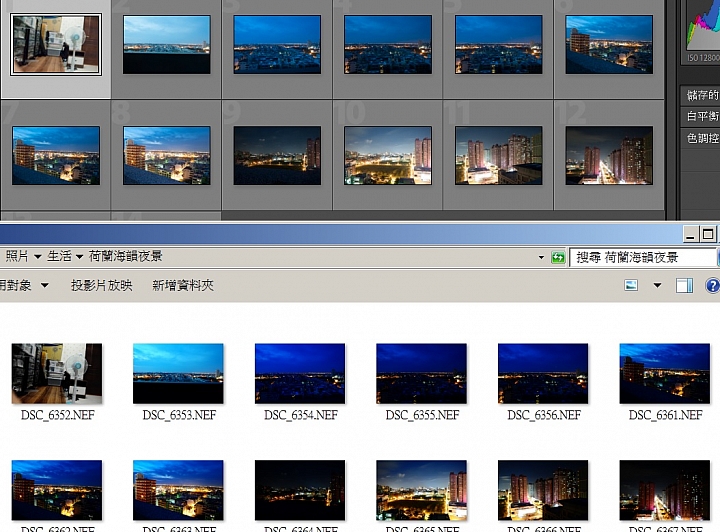This screenshot has width=720, height=532.
Task: Select Lightroom grid photo in cell 12
Action: click(x=609, y=156)
